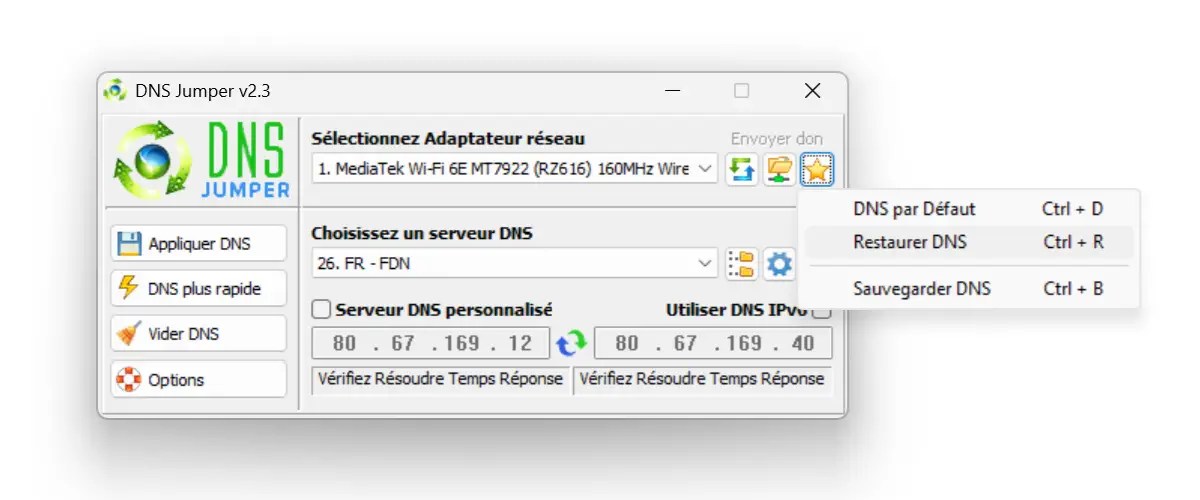Click the refresh adapter list icon
The height and width of the screenshot is (500, 1200).
tap(741, 170)
